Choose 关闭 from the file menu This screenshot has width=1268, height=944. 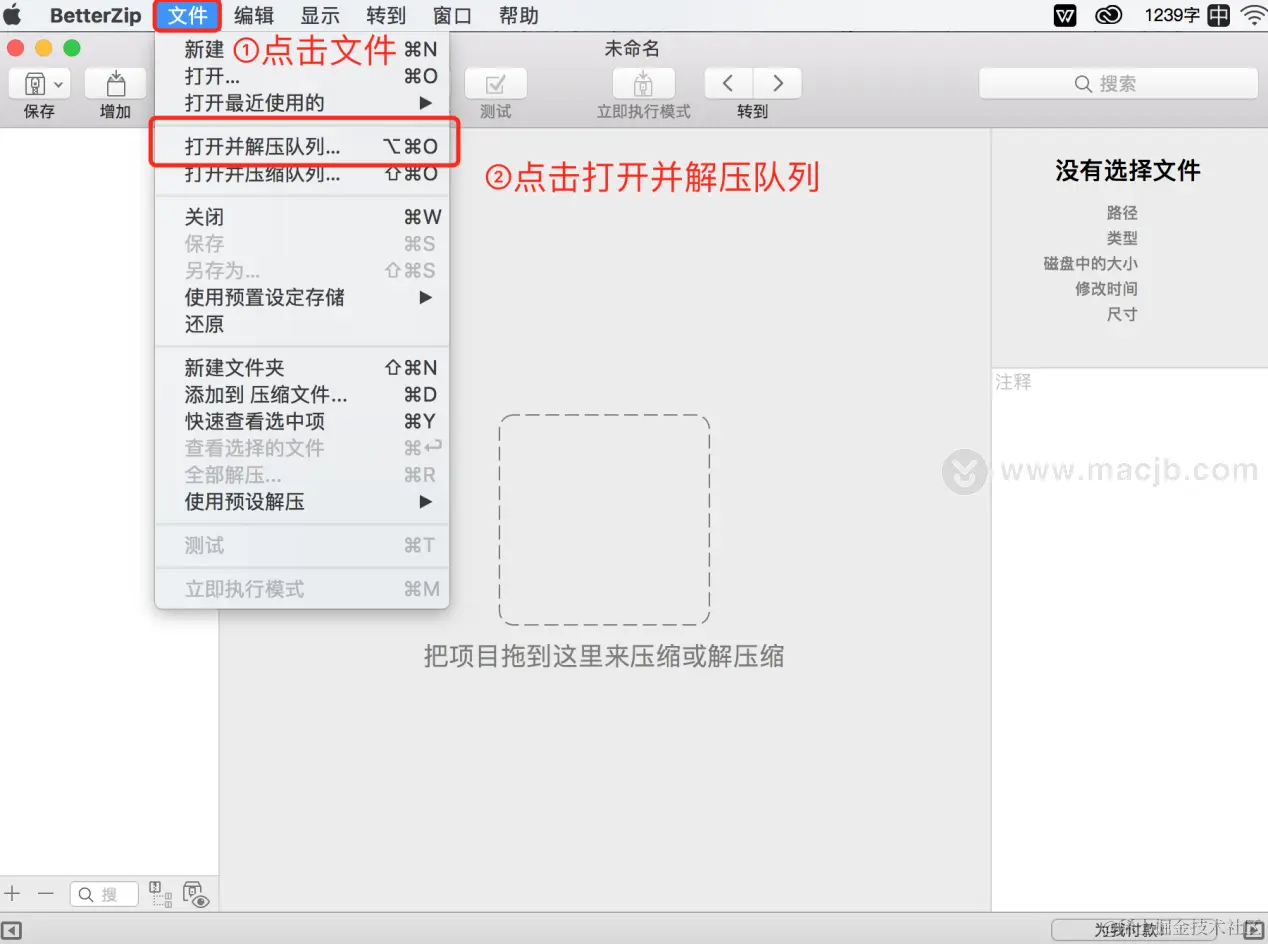(302, 217)
